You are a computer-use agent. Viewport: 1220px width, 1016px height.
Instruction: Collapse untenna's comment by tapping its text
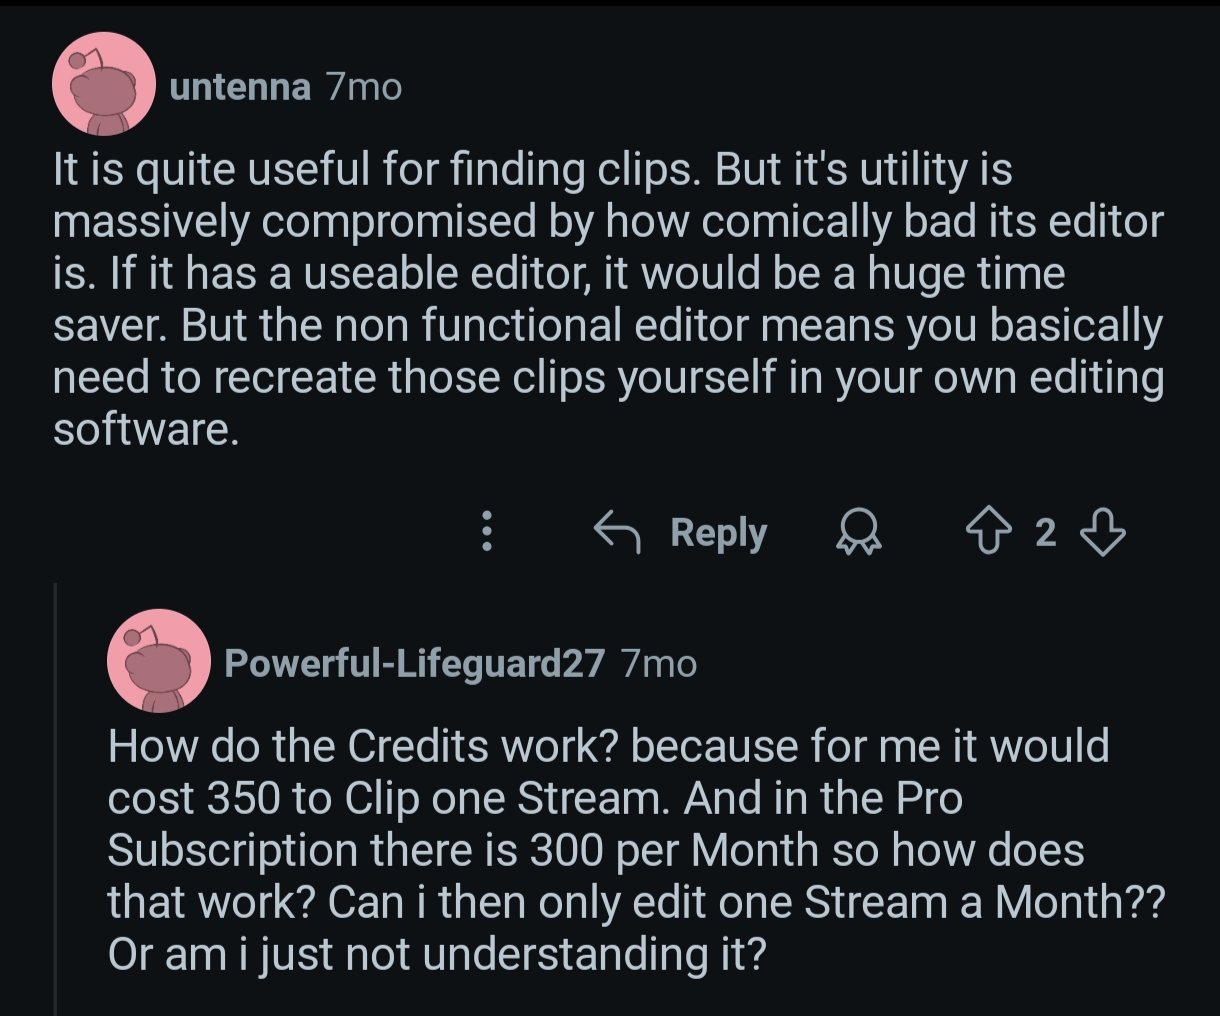coord(608,300)
